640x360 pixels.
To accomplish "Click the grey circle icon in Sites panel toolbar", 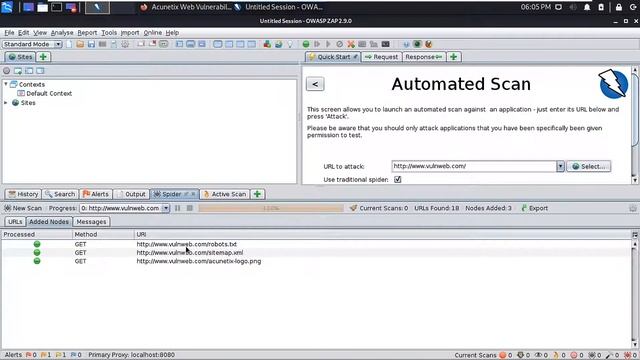I will coord(7,71).
